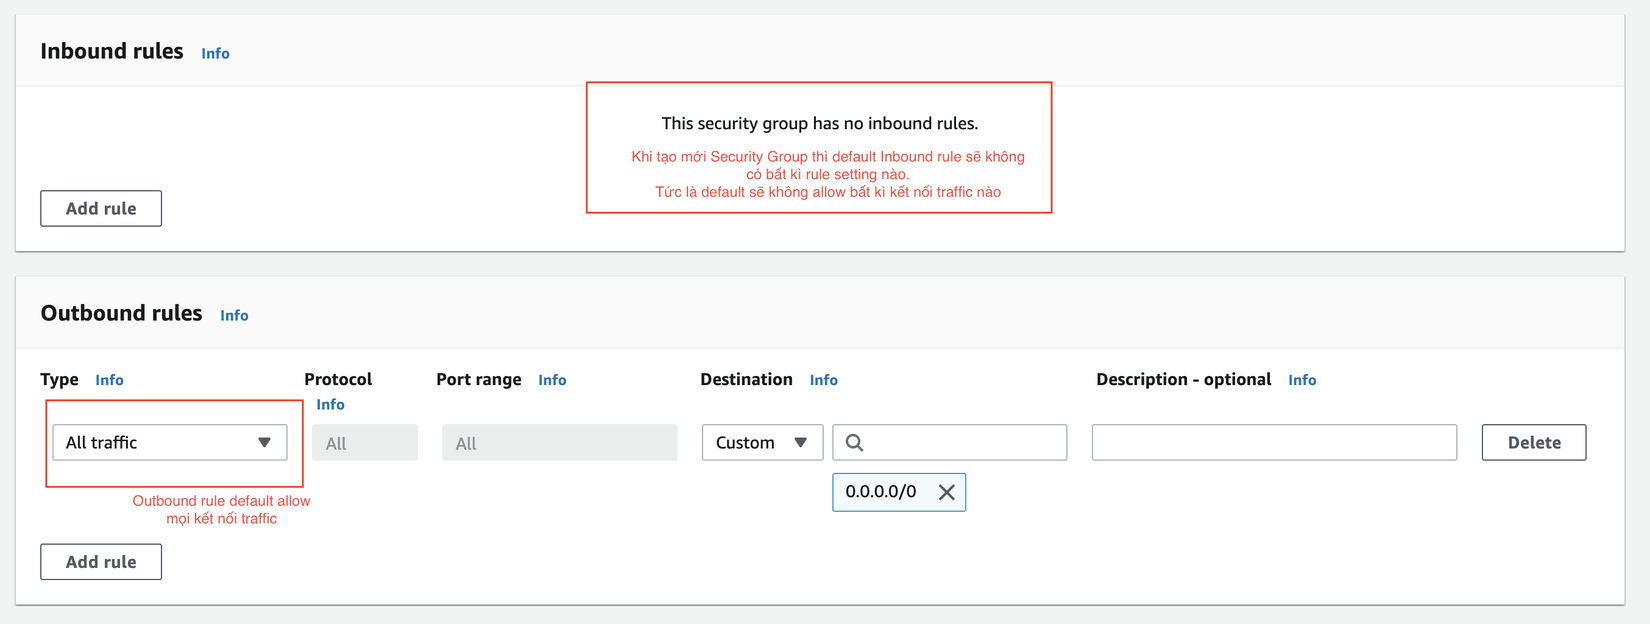
Task: Delete the outbound All traffic rule
Action: pyautogui.click(x=1533, y=443)
